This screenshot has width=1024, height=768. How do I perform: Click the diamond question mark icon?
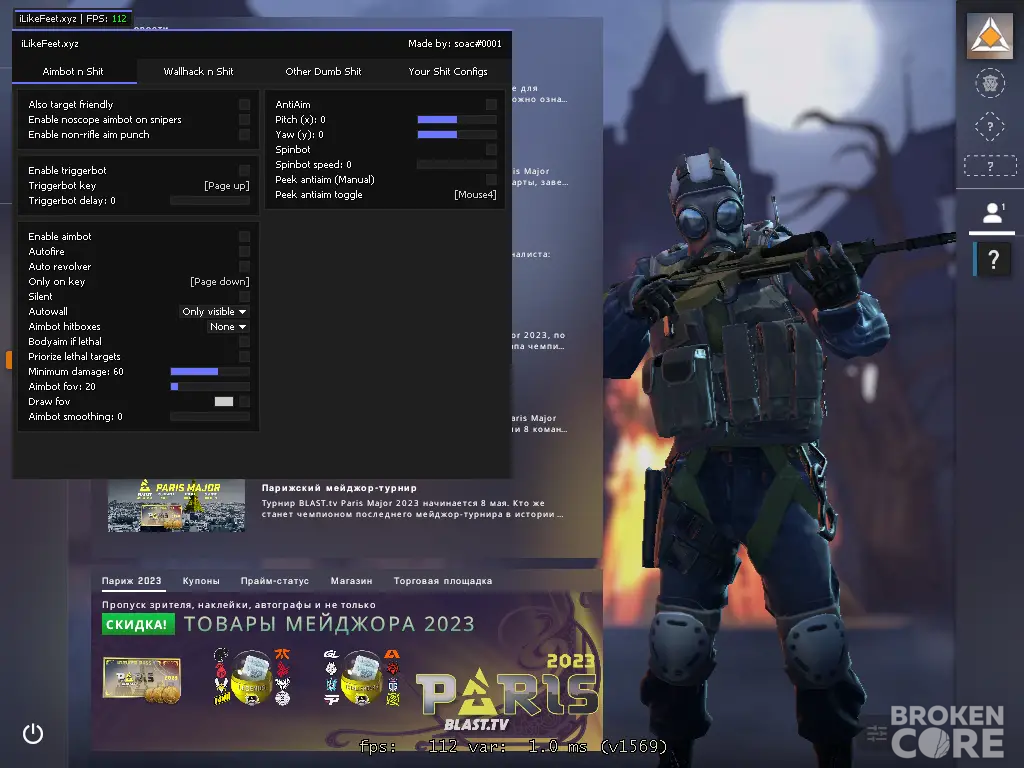pos(990,126)
